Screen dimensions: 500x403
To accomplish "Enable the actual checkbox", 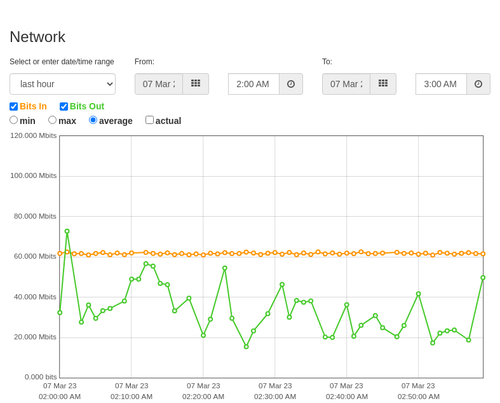I will [x=150, y=120].
